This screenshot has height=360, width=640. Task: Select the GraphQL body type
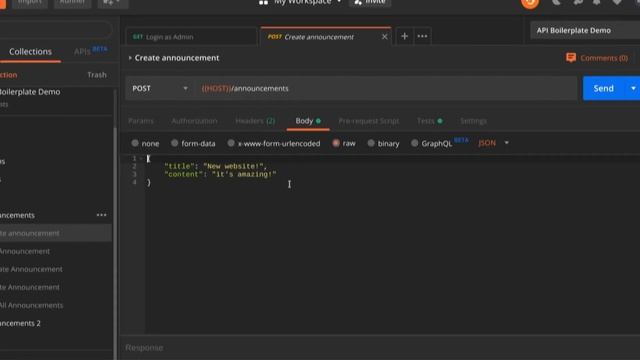click(414, 143)
